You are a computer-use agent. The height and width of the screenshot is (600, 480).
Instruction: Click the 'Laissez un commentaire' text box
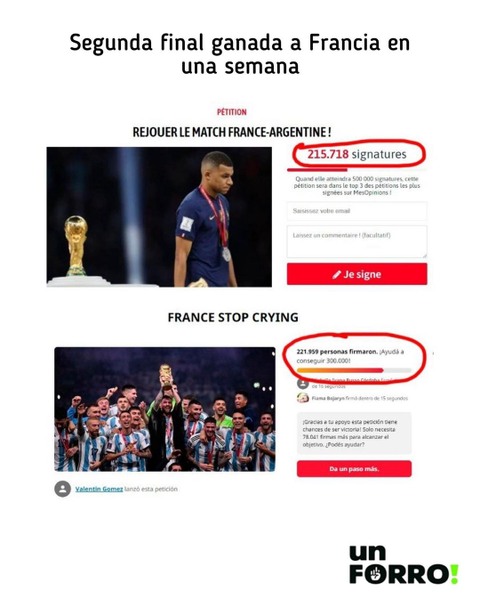point(357,241)
